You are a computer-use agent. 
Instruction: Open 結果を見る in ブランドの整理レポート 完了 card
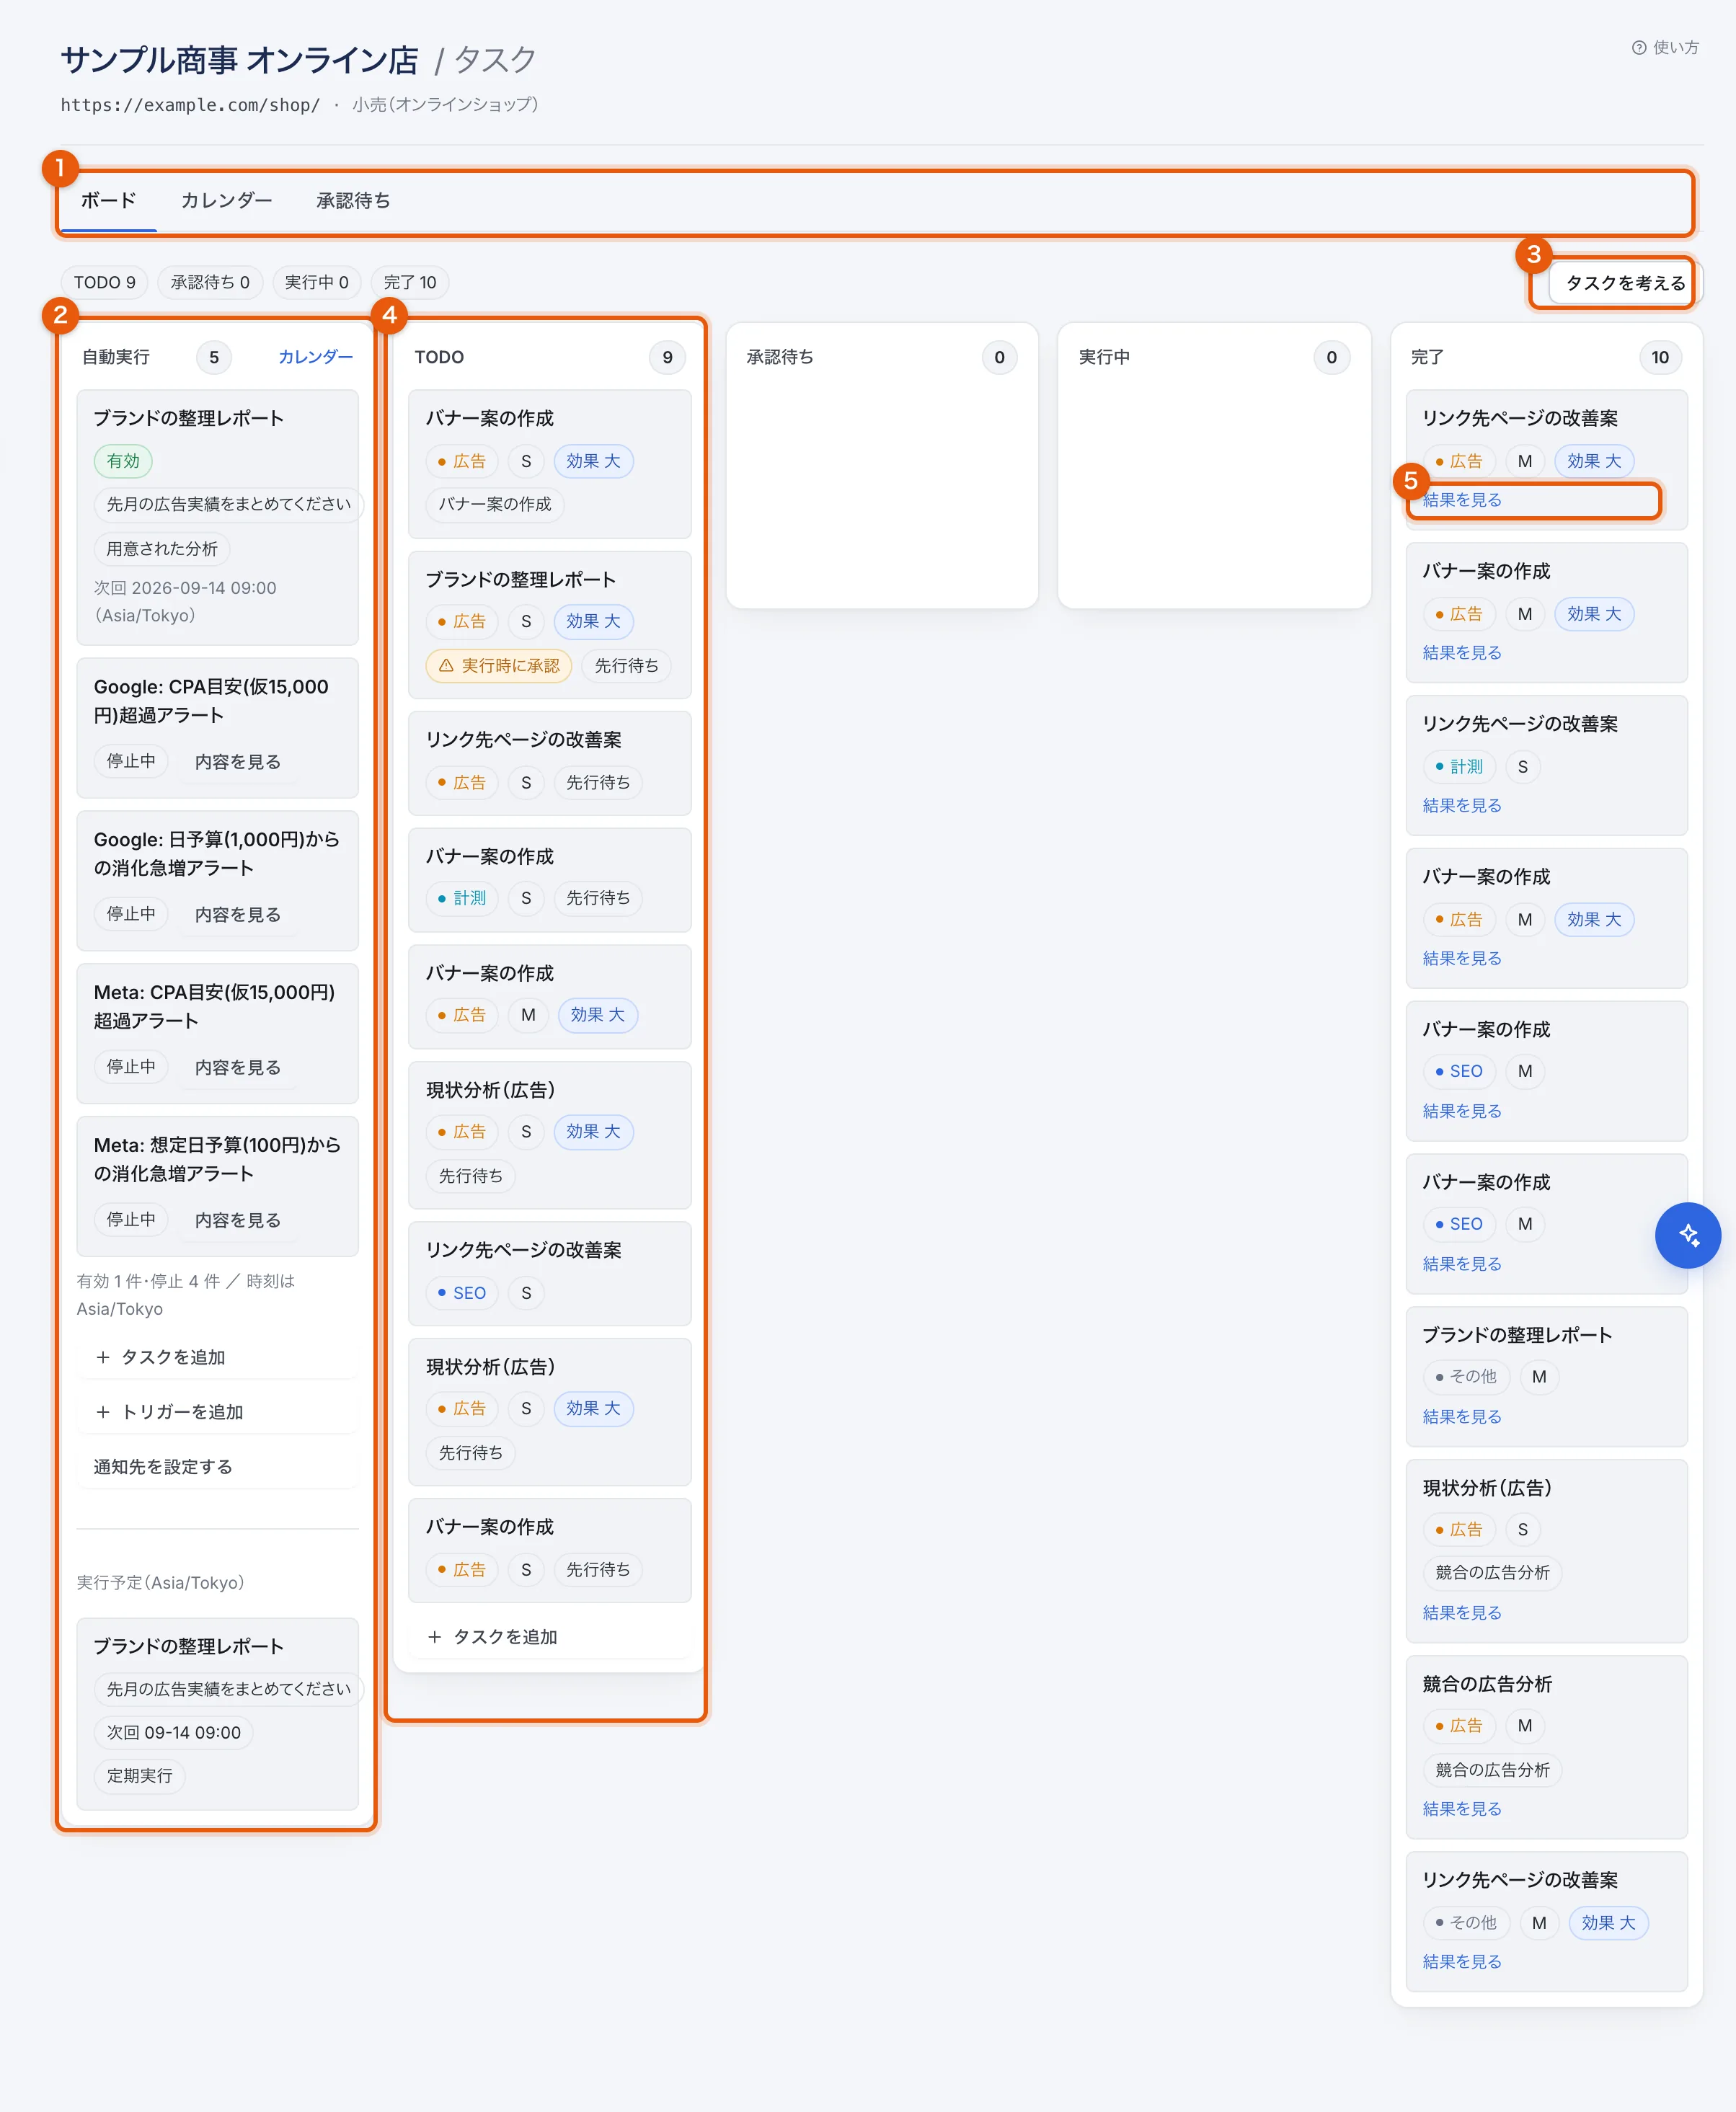coord(1462,1417)
